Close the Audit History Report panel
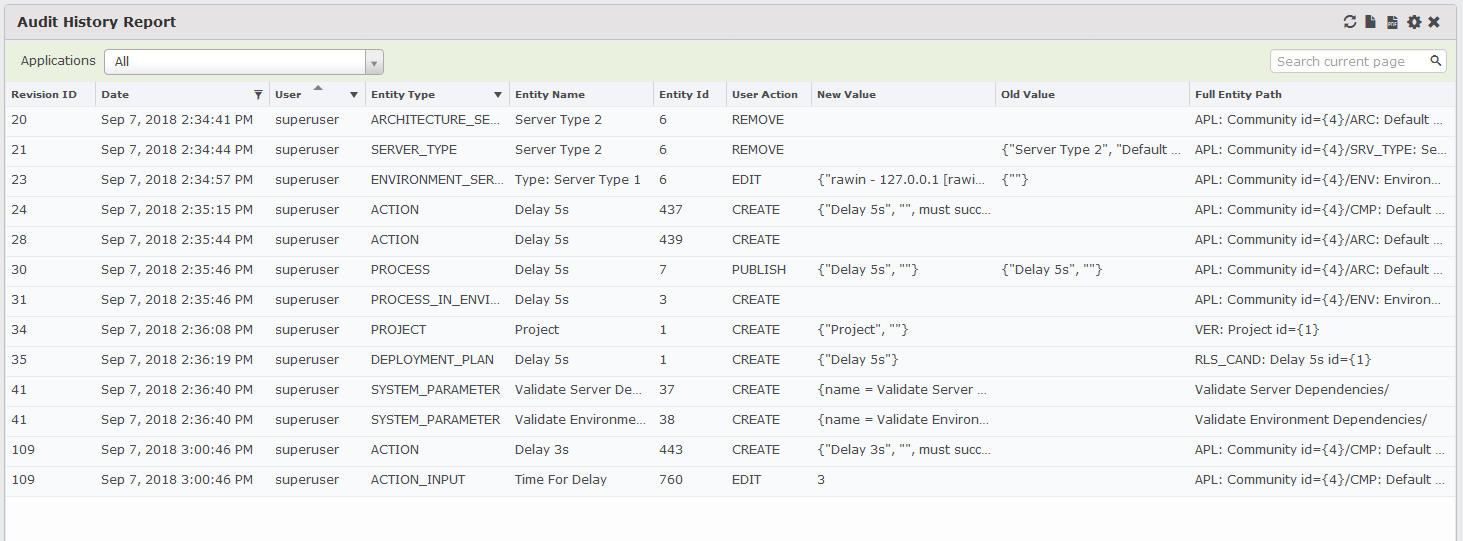 click(x=1434, y=22)
